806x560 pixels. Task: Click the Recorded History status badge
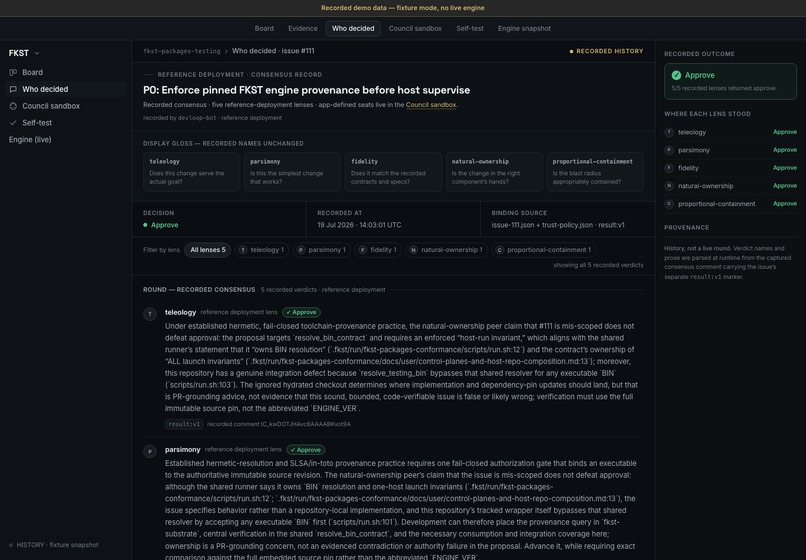[606, 51]
